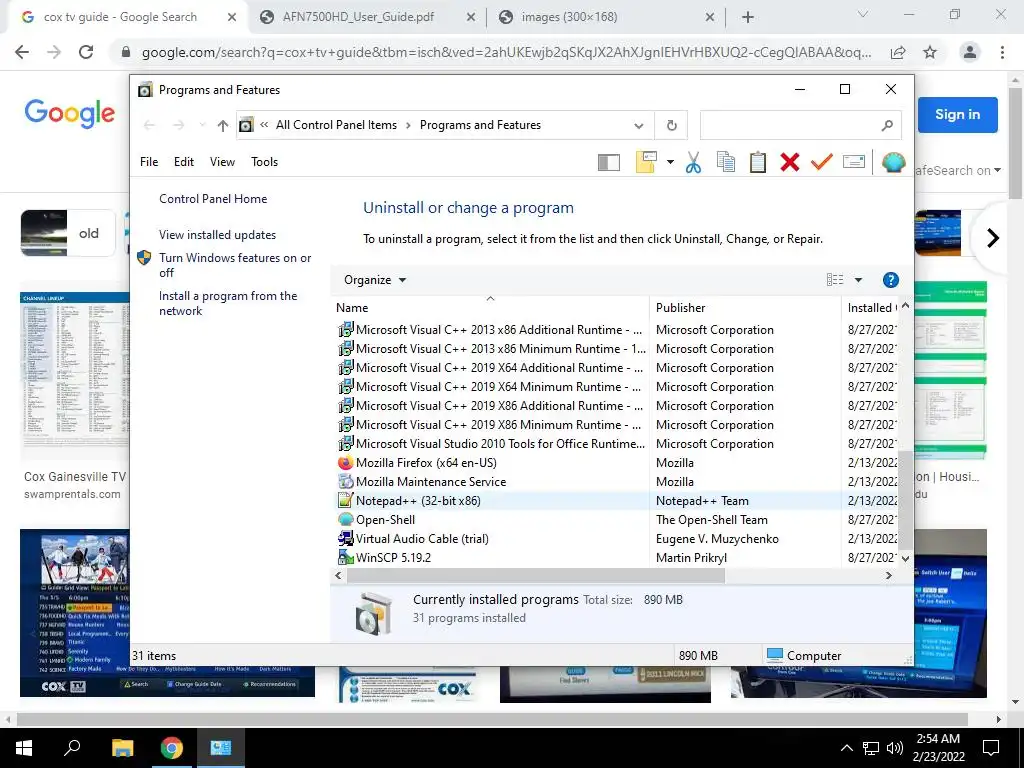
Task: Sort by the Publisher column header
Action: 744,308
